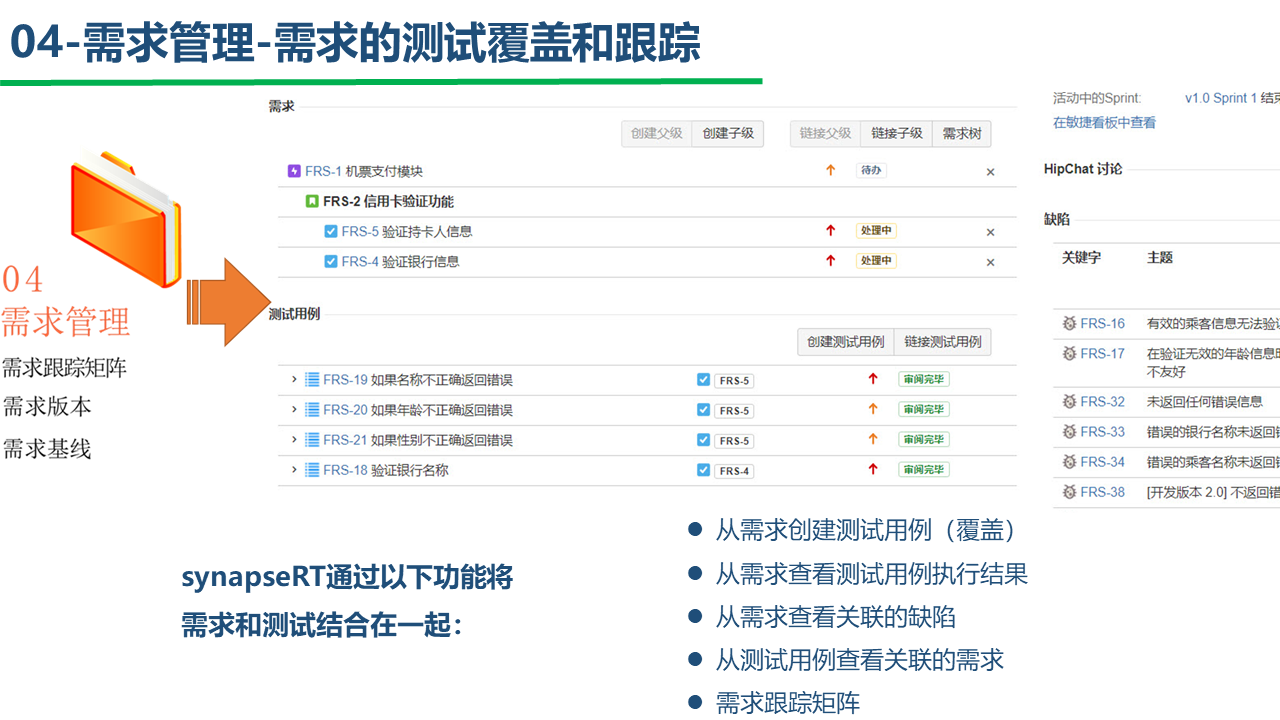Click the bug icon beside FRS-33
The width and height of the screenshot is (1280, 720).
coord(1069,431)
